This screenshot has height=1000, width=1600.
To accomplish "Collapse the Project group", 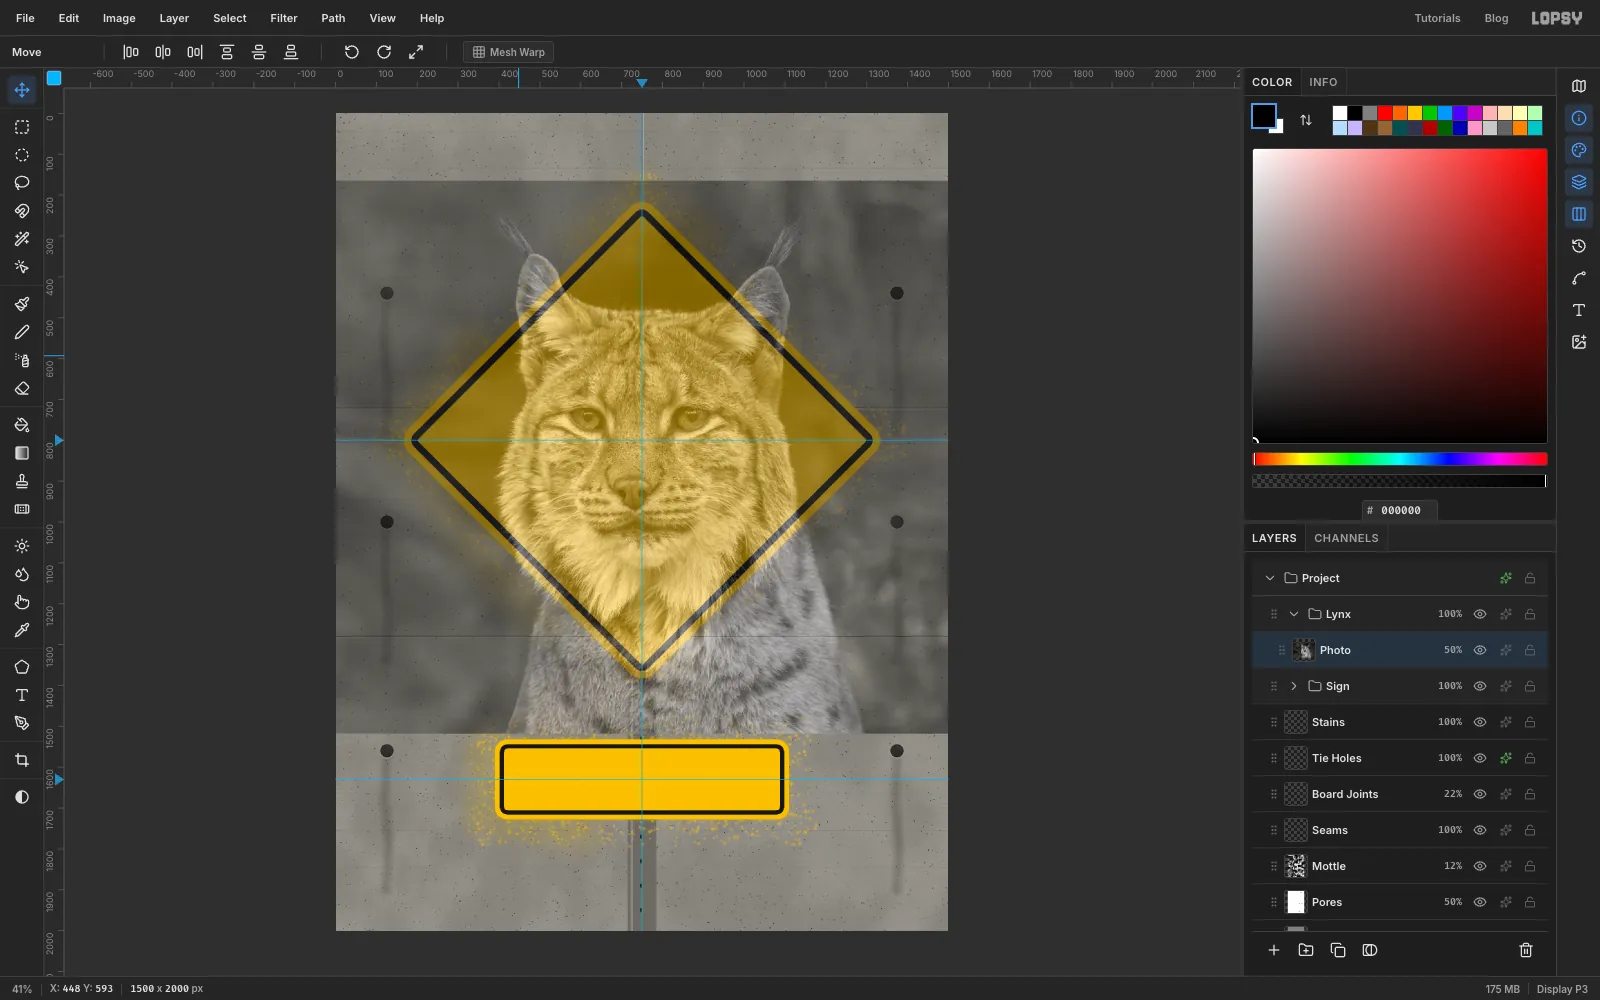I will click(1270, 578).
